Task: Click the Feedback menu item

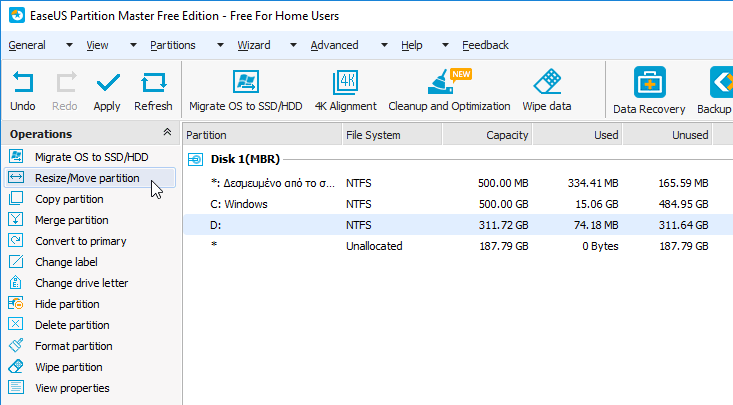Action: pyautogui.click(x=485, y=45)
